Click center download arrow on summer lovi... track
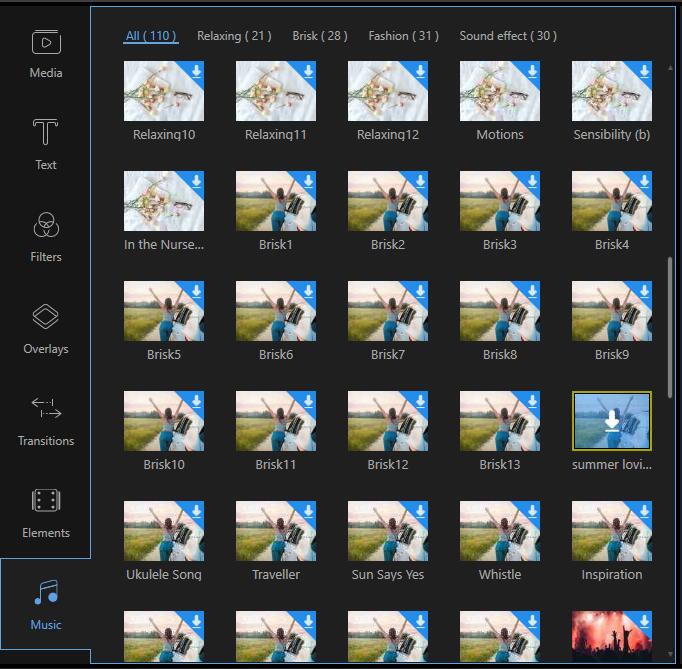 tap(612, 421)
